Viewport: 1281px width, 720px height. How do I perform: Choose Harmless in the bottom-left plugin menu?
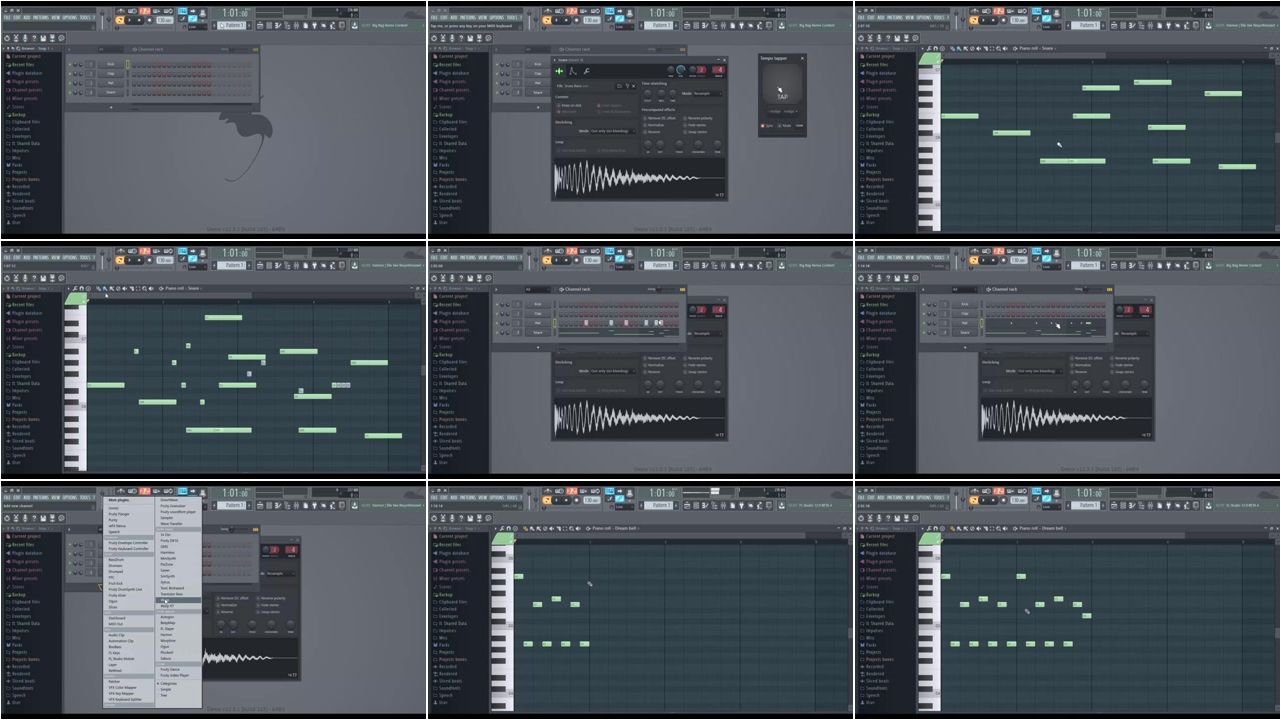point(167,552)
